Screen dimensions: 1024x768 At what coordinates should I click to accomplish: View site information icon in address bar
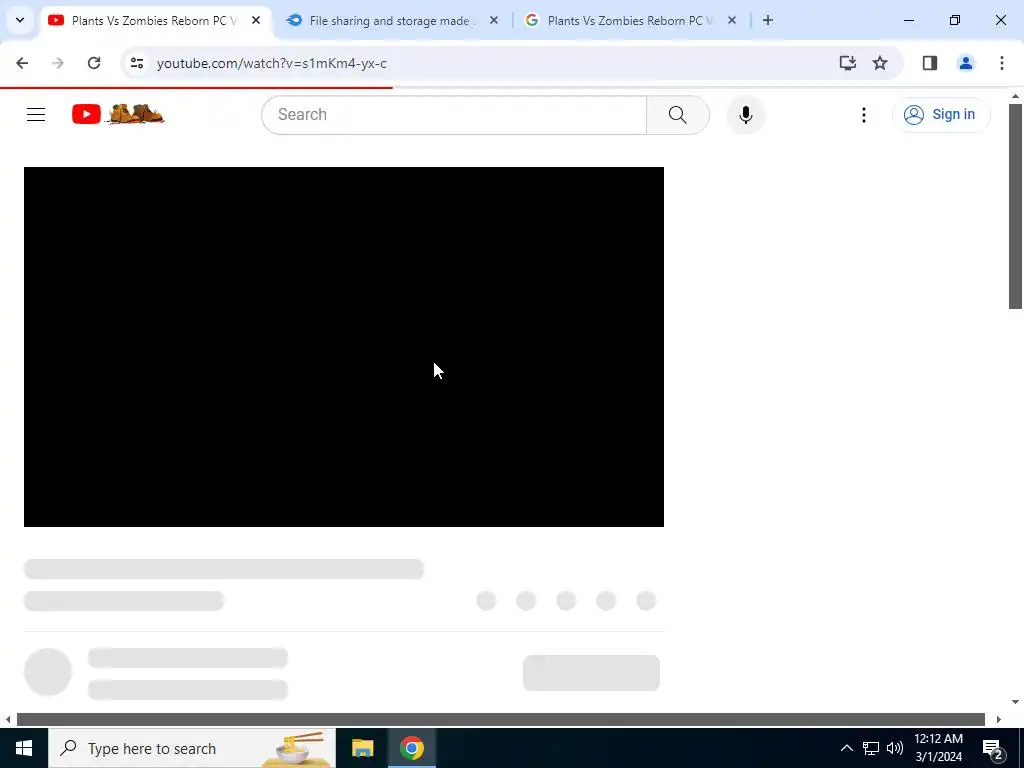coord(136,63)
